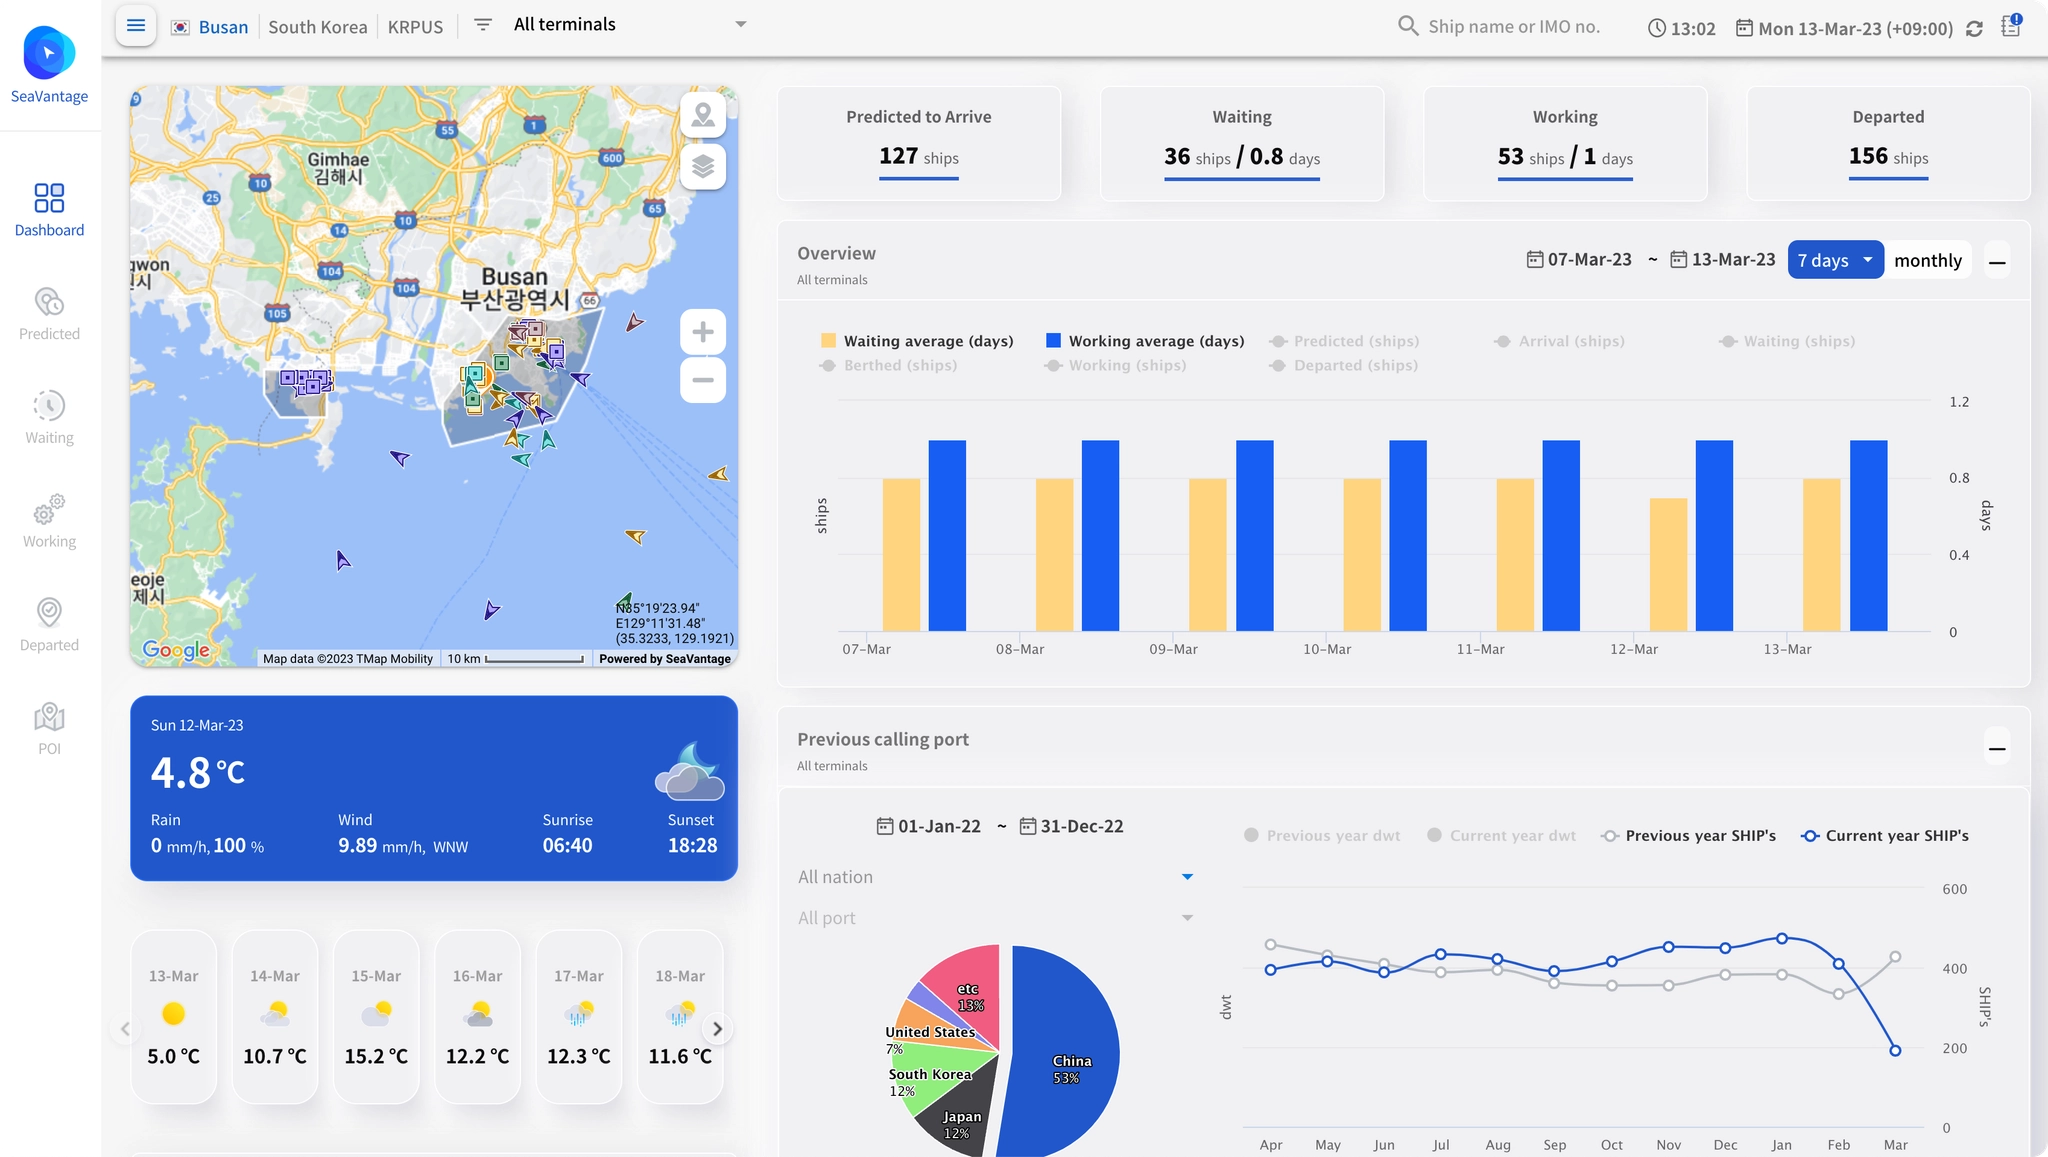2048x1157 pixels.
Task: Show next forecast days arrow
Action: coord(717,1028)
